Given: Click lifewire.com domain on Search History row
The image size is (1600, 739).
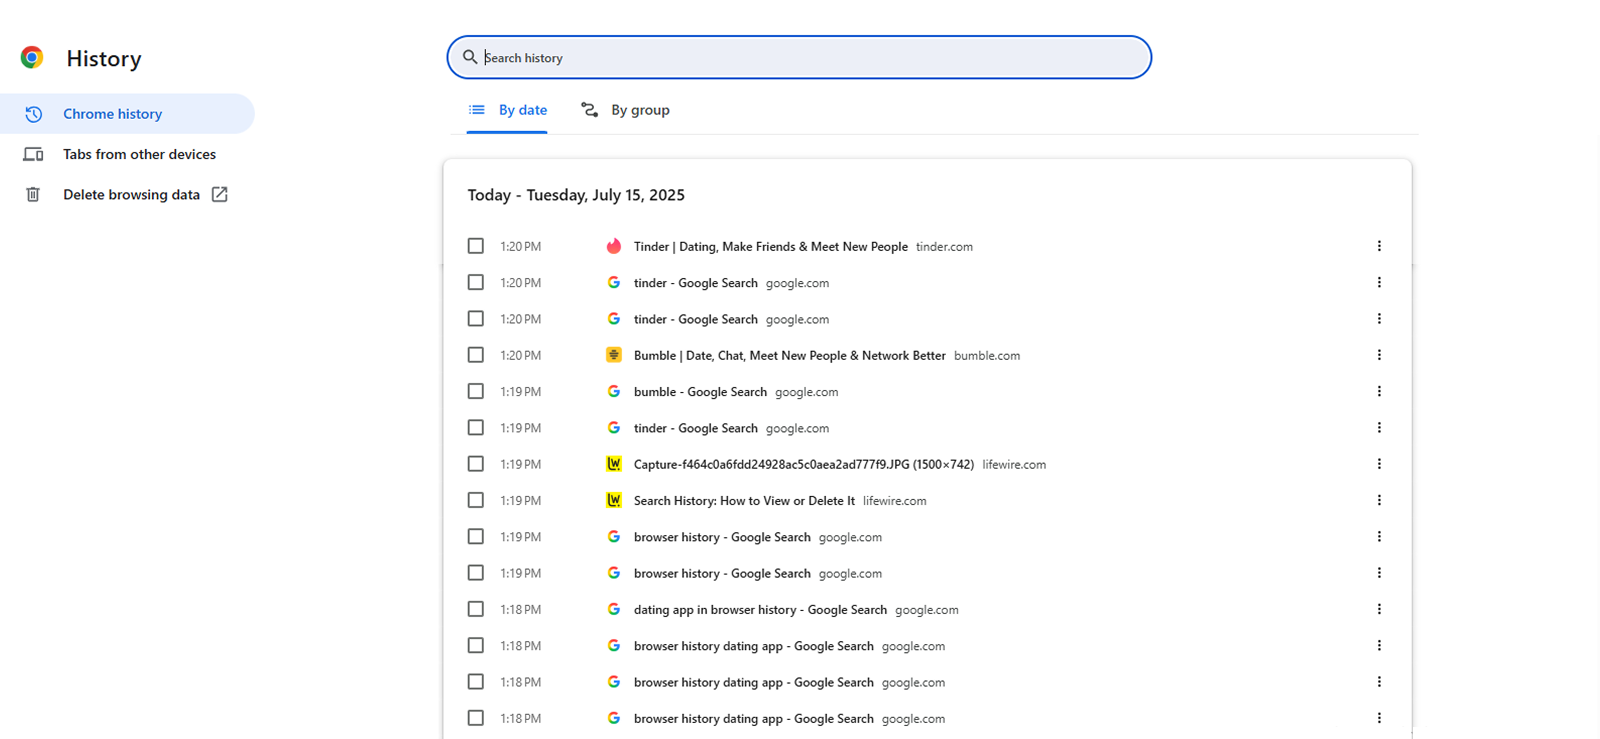Looking at the screenshot, I should pyautogui.click(x=895, y=501).
